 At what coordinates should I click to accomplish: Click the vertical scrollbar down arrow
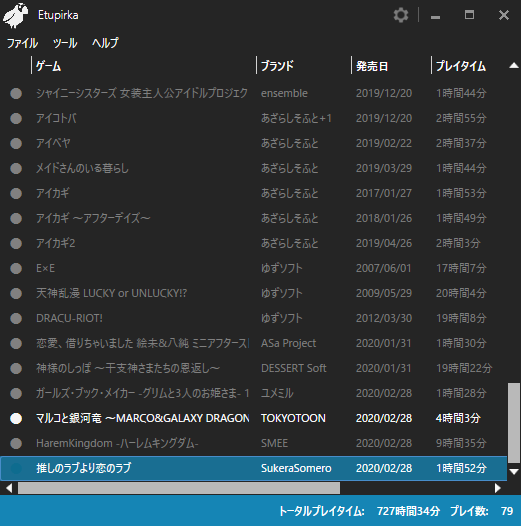click(x=514, y=472)
